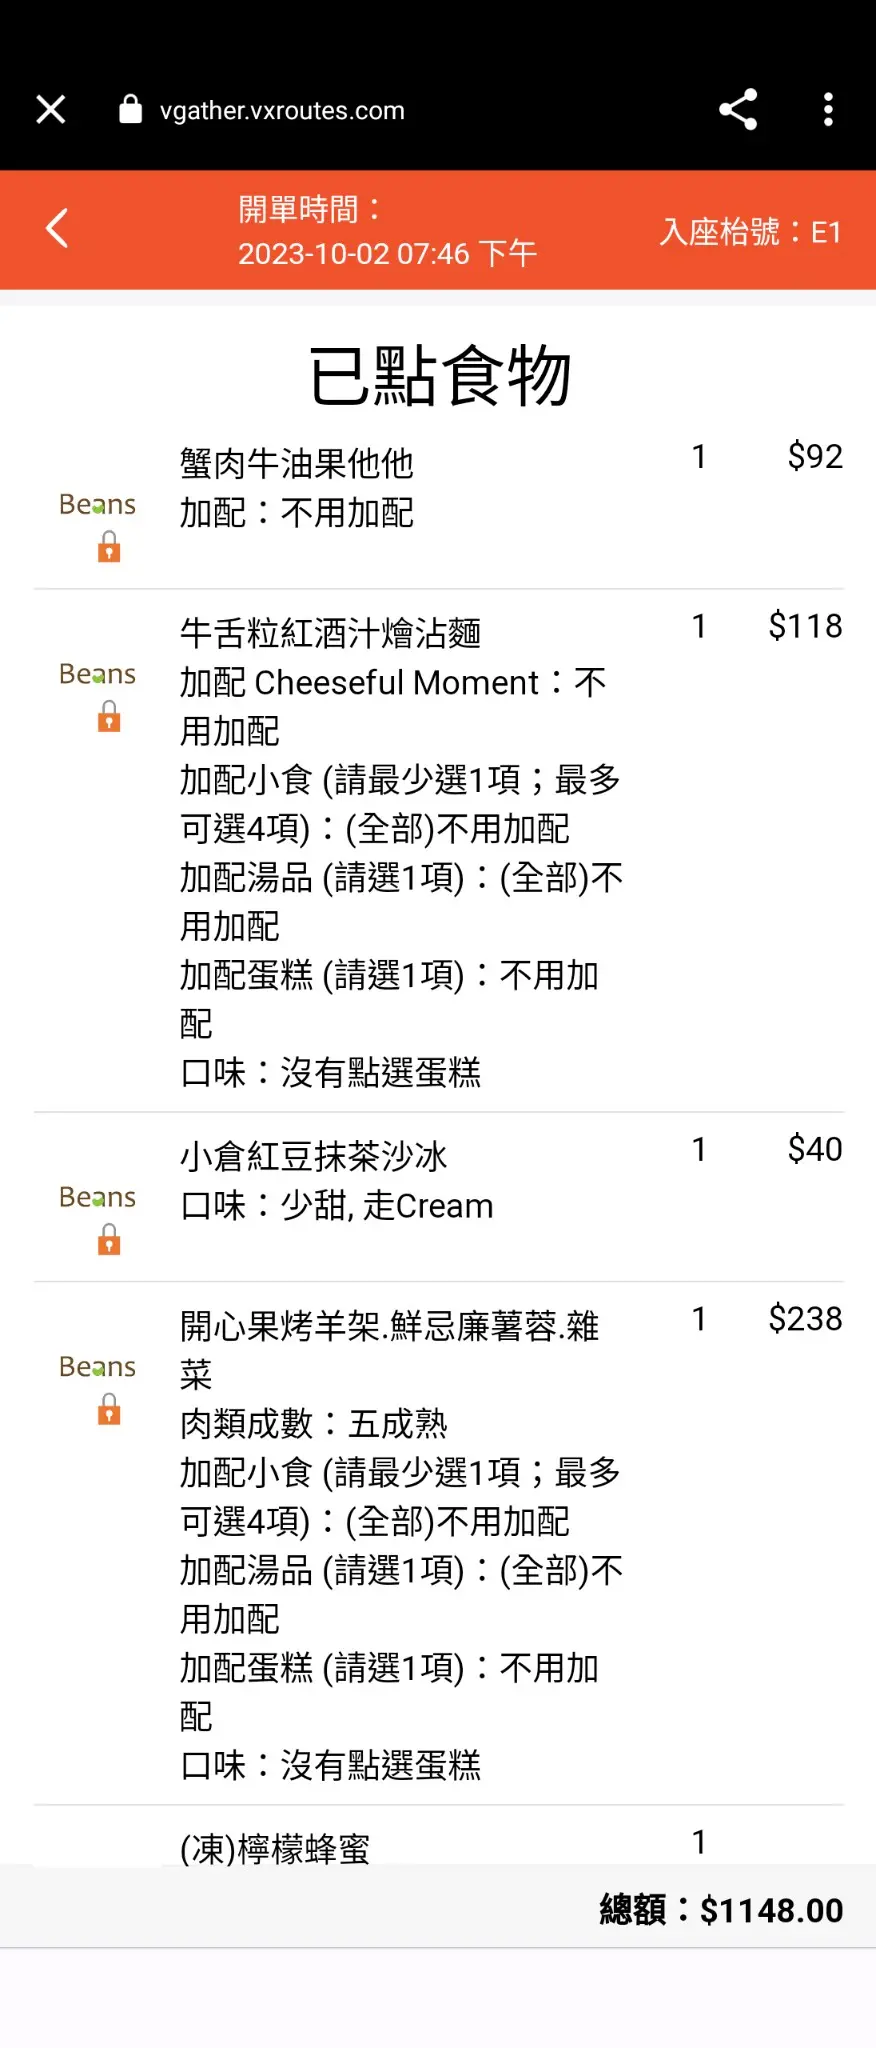The height and width of the screenshot is (2048, 876).
Task: Tap Beans logo beside 蟹肉牛油果他他
Action: (97, 504)
